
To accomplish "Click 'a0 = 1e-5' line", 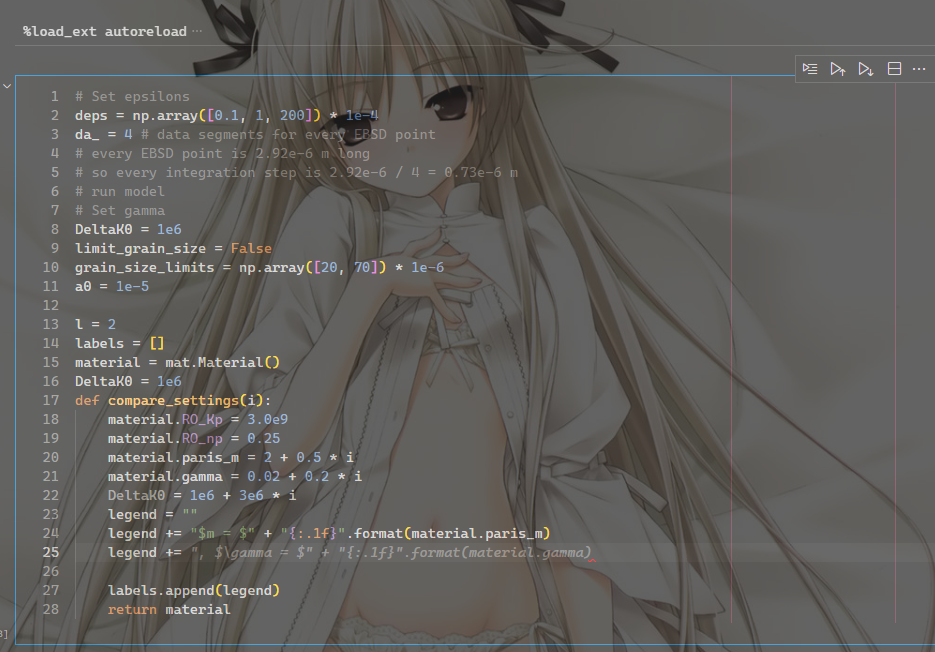I will pos(112,286).
